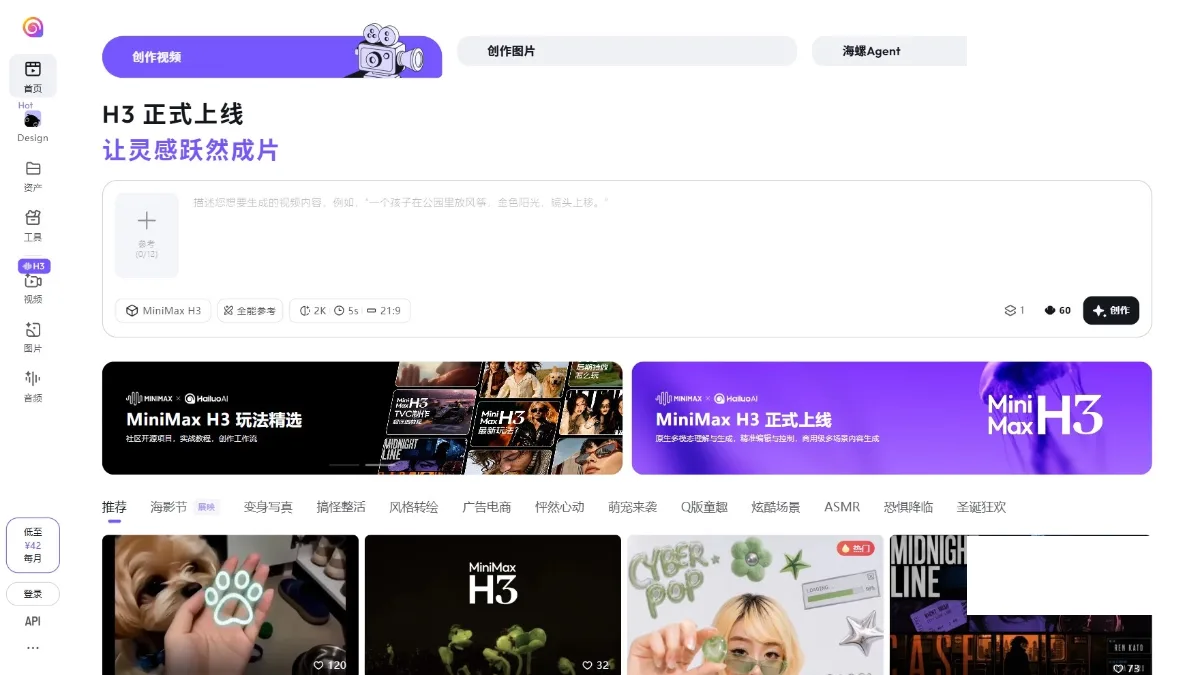1200x675 pixels.
Task: Open the 21:9 aspect ratio setting
Action: pyautogui.click(x=383, y=311)
